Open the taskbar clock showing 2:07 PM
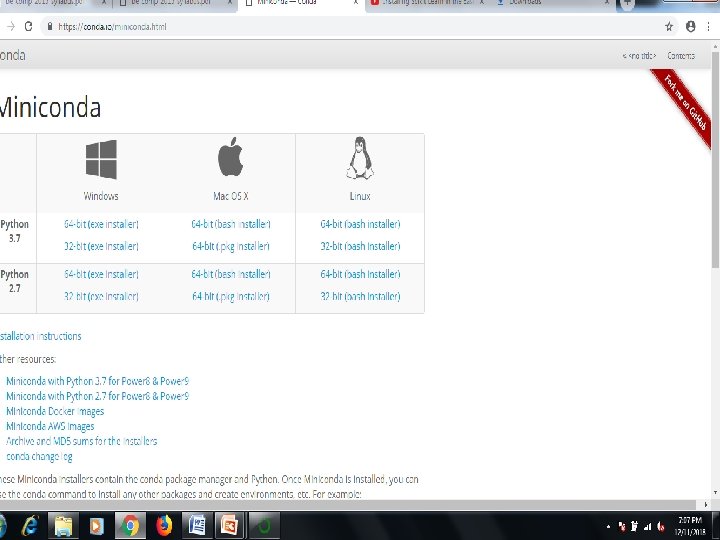The image size is (720, 540). (x=690, y=526)
